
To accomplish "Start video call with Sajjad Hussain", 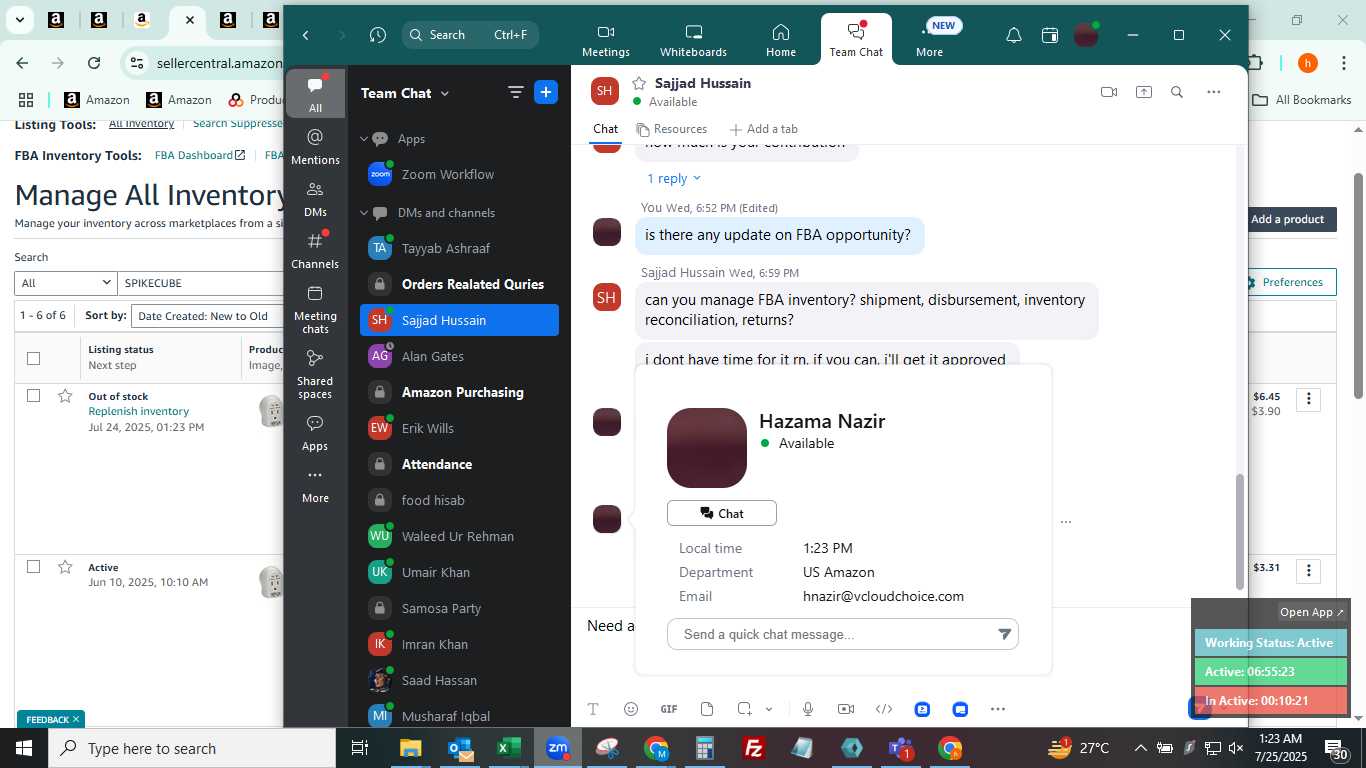I will pyautogui.click(x=1108, y=92).
